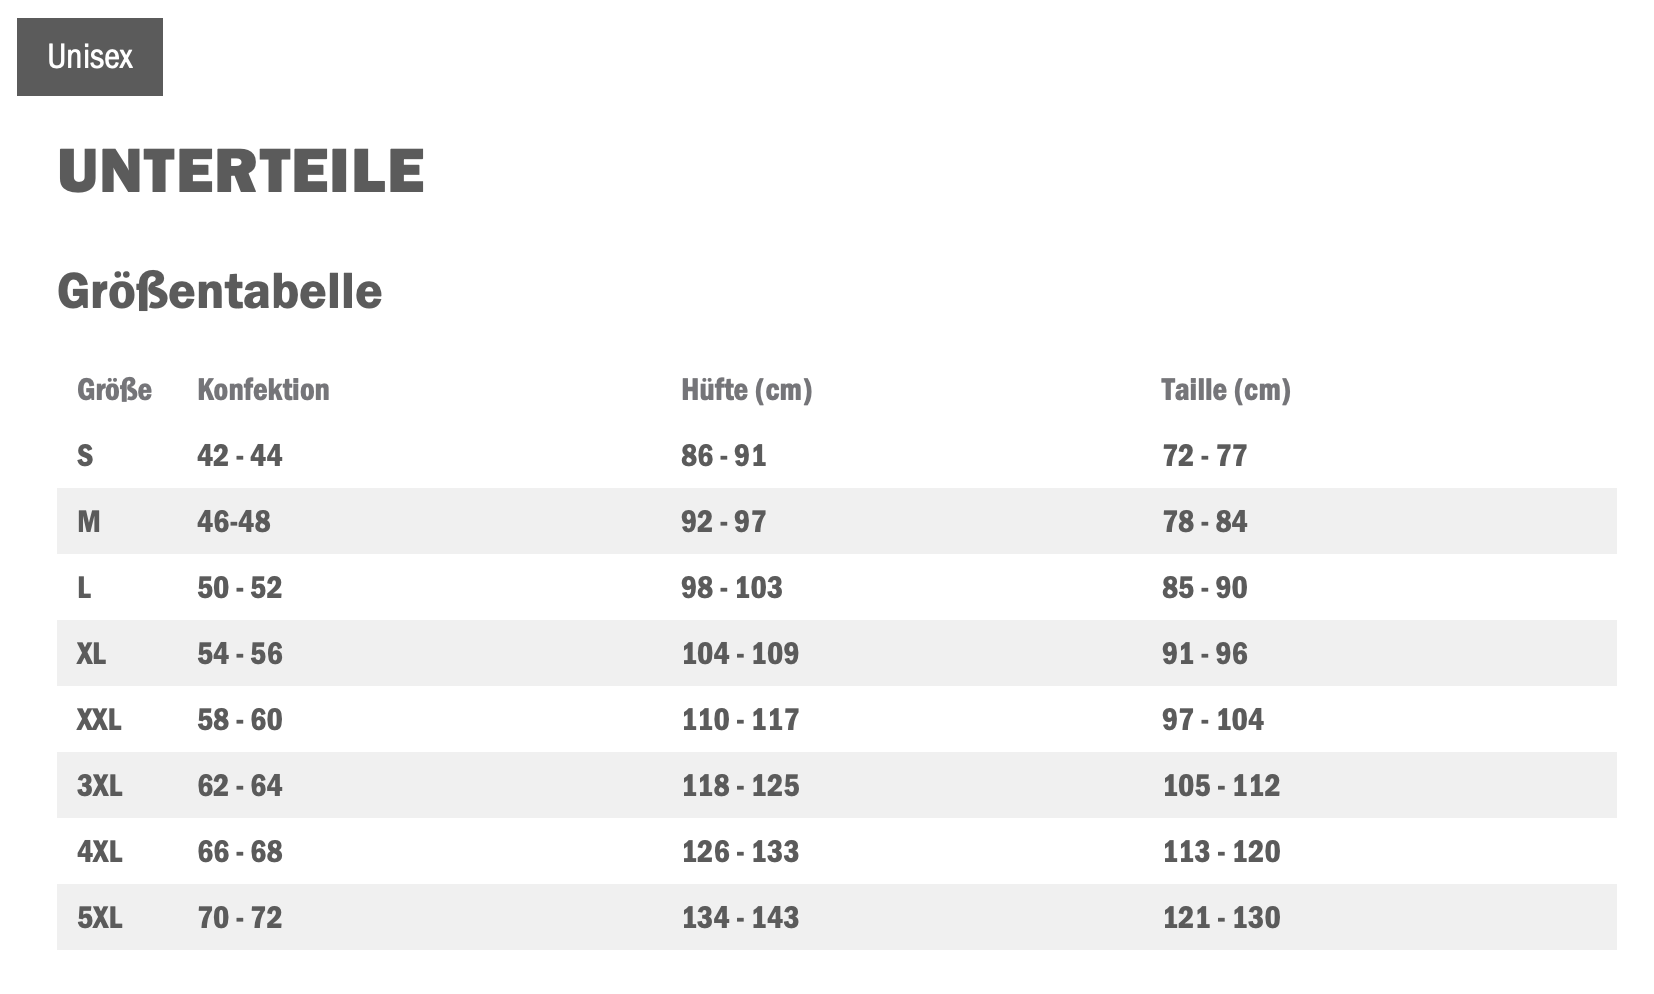
Task: Click the Taille (cm) column header
Action: (x=1225, y=390)
